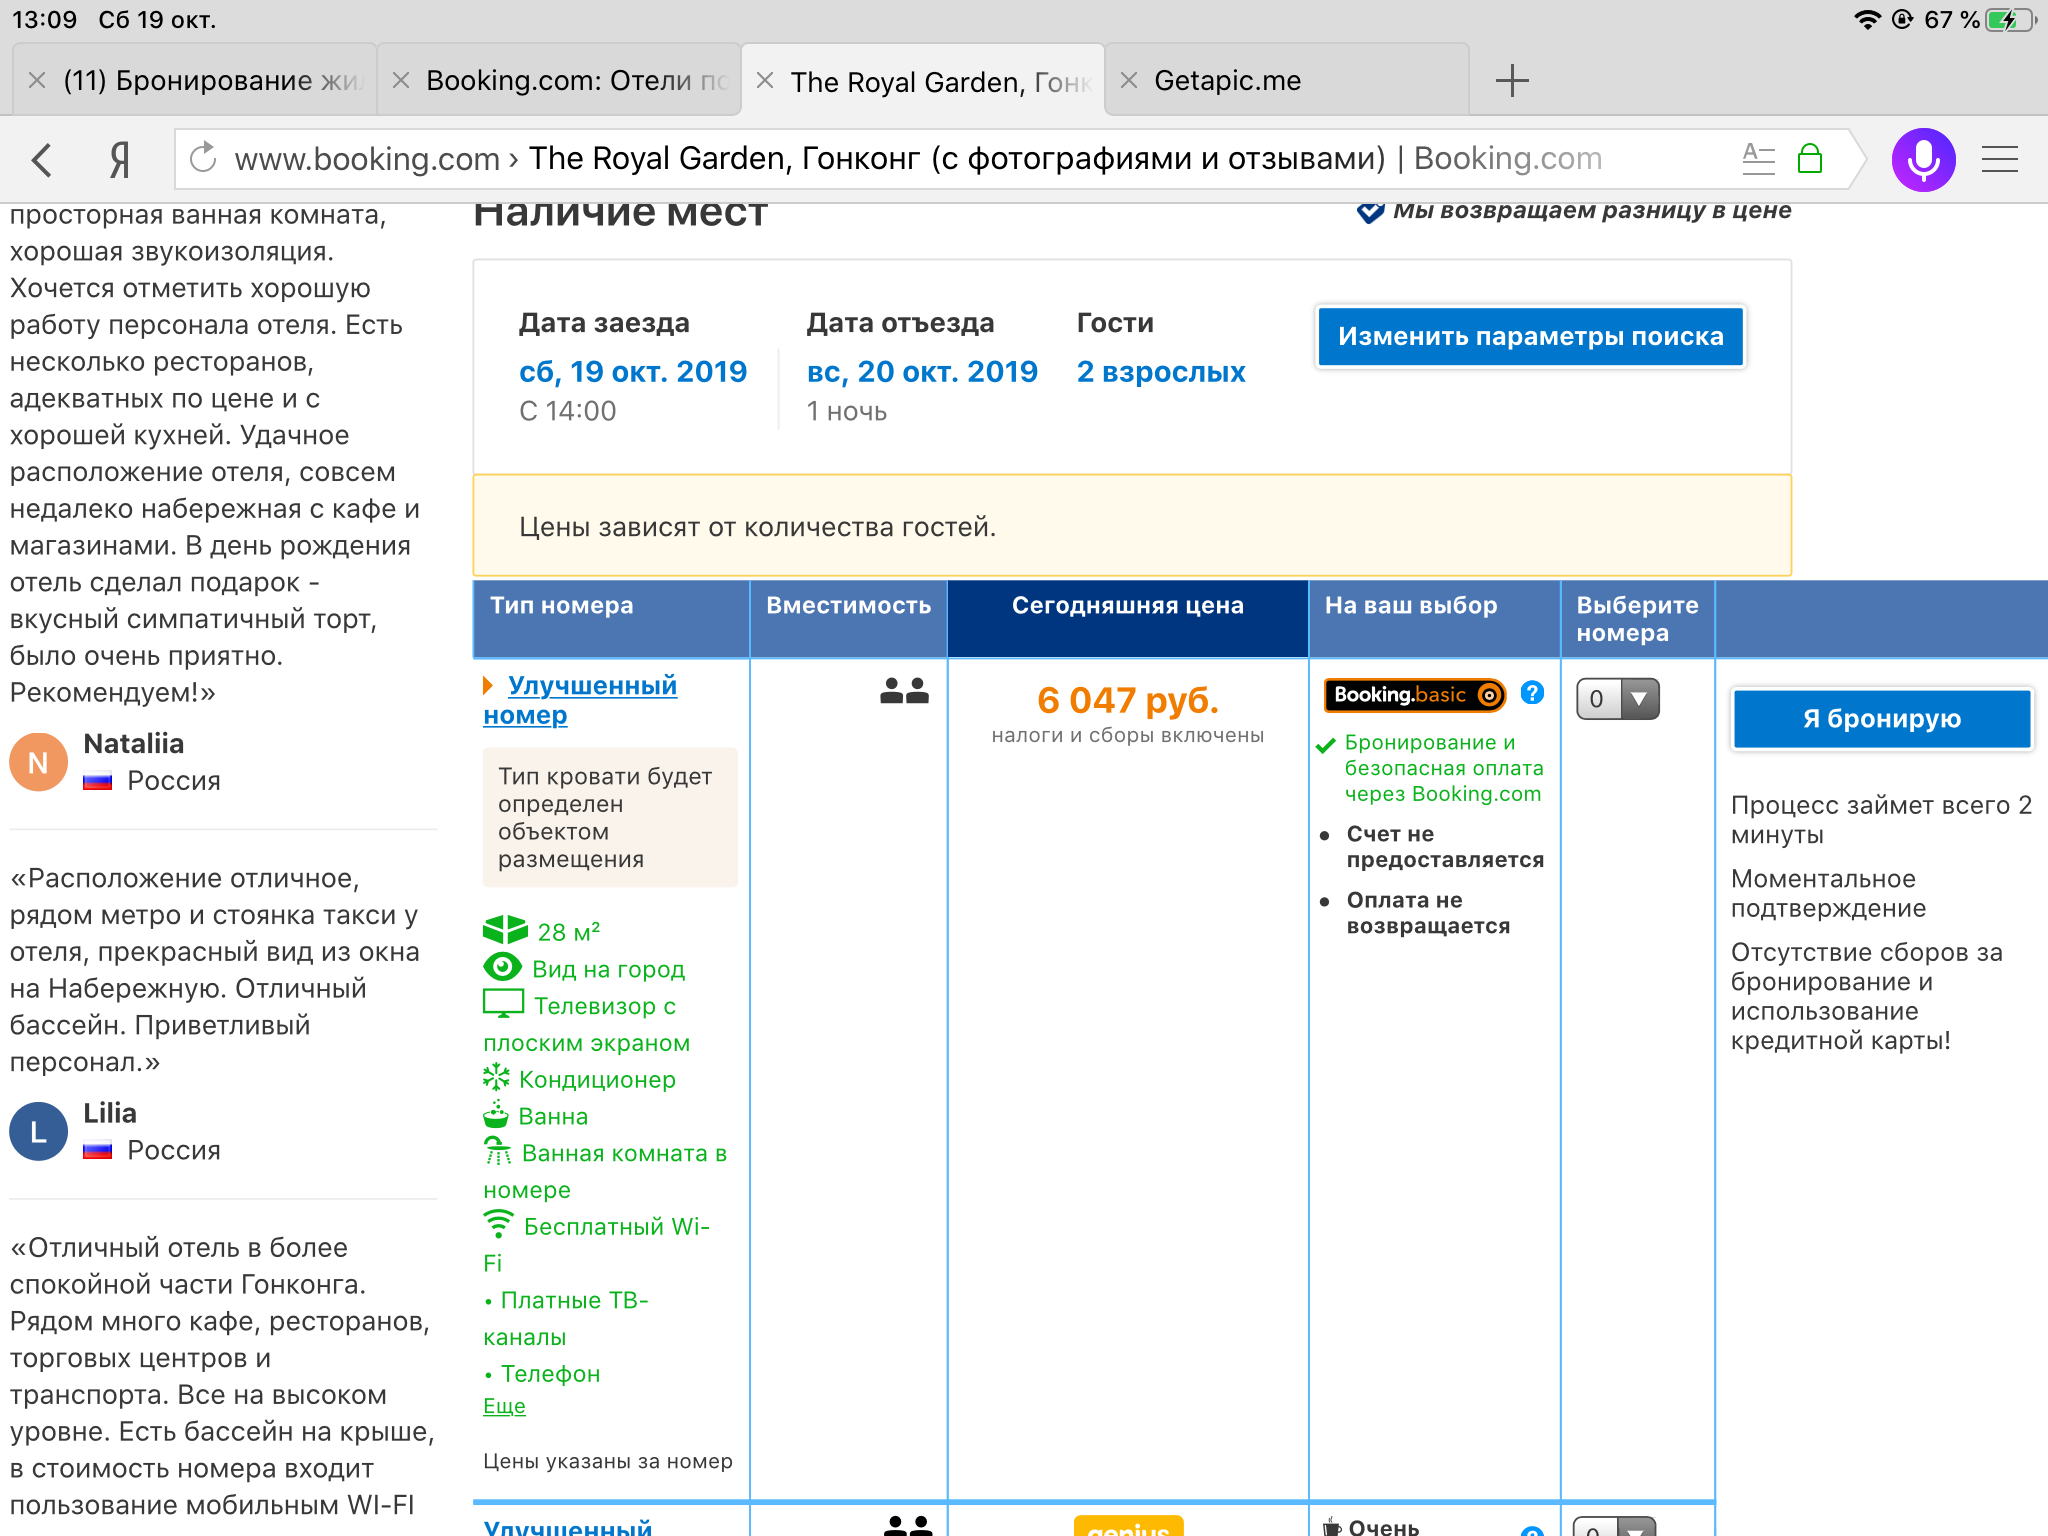
Task: Open the Yandex home icon
Action: pyautogui.click(x=120, y=160)
